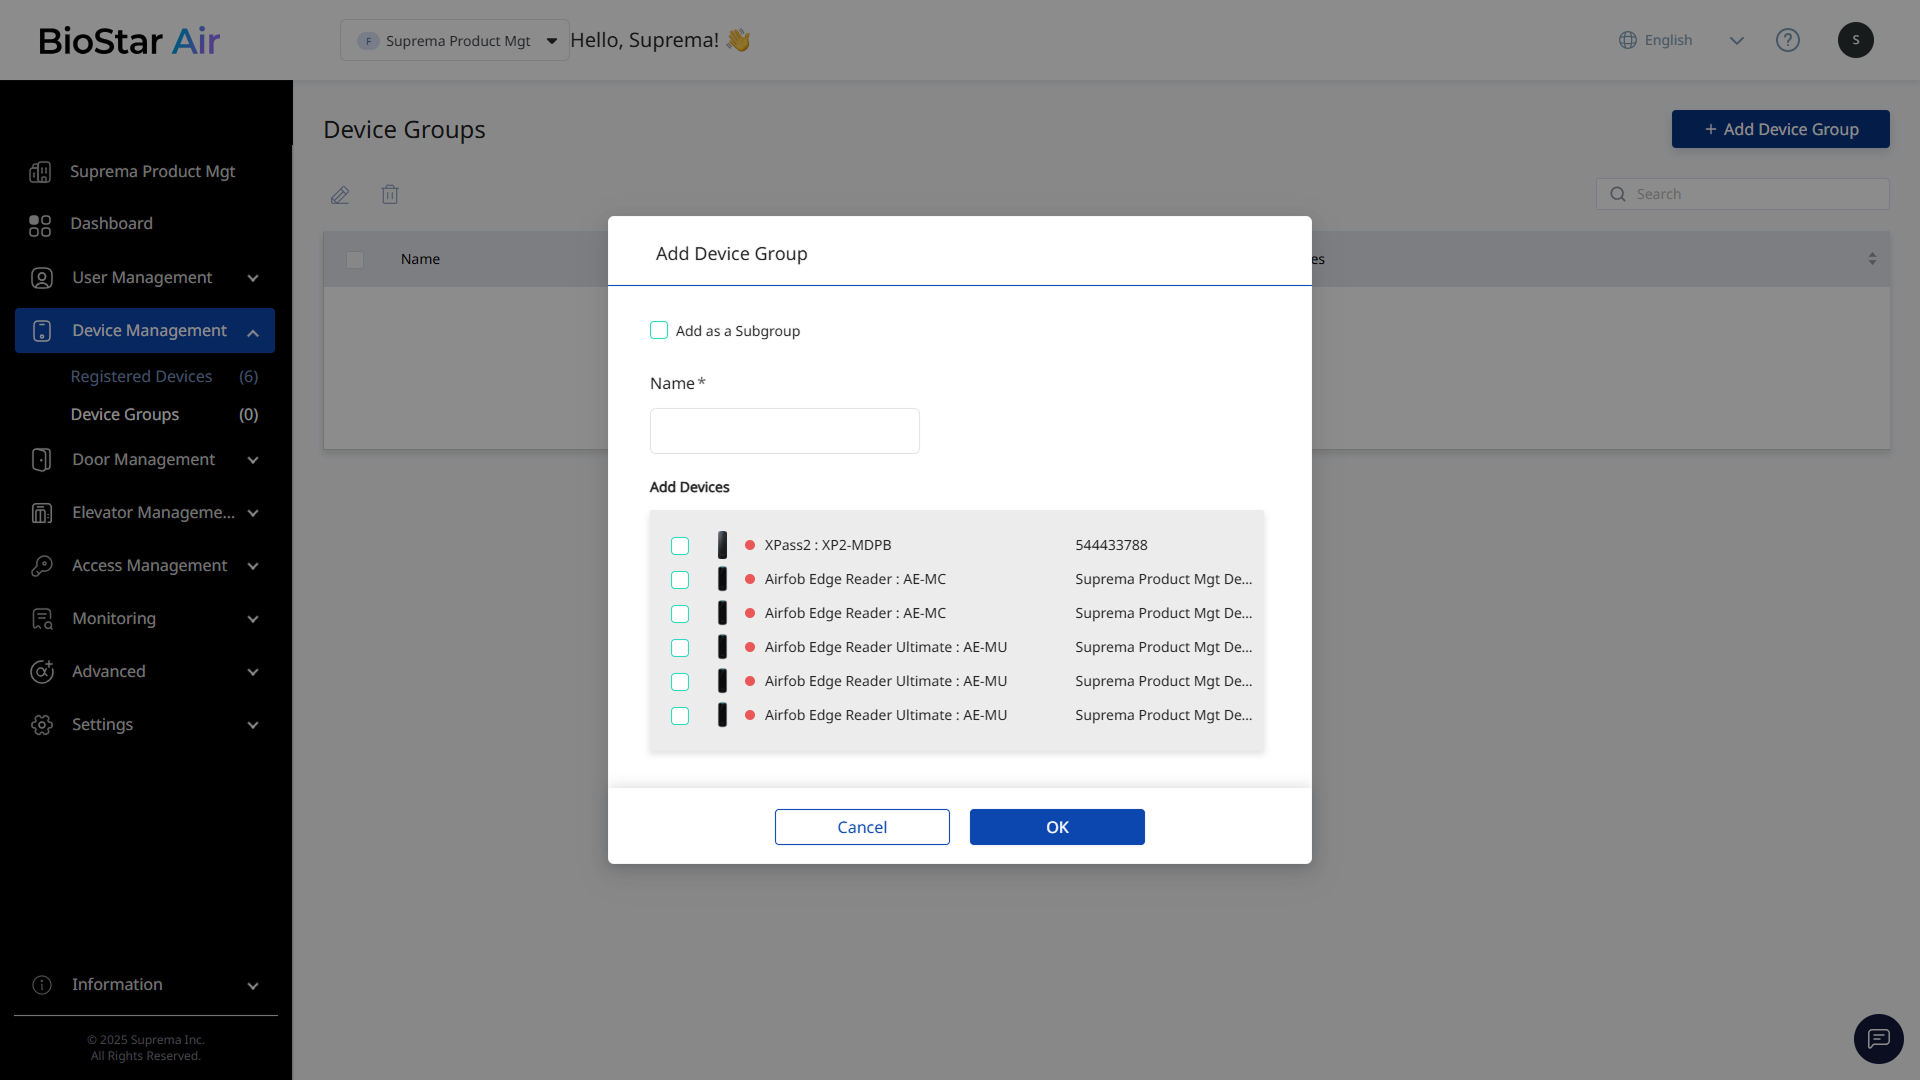
Task: Click the Name text input field
Action: (x=784, y=431)
